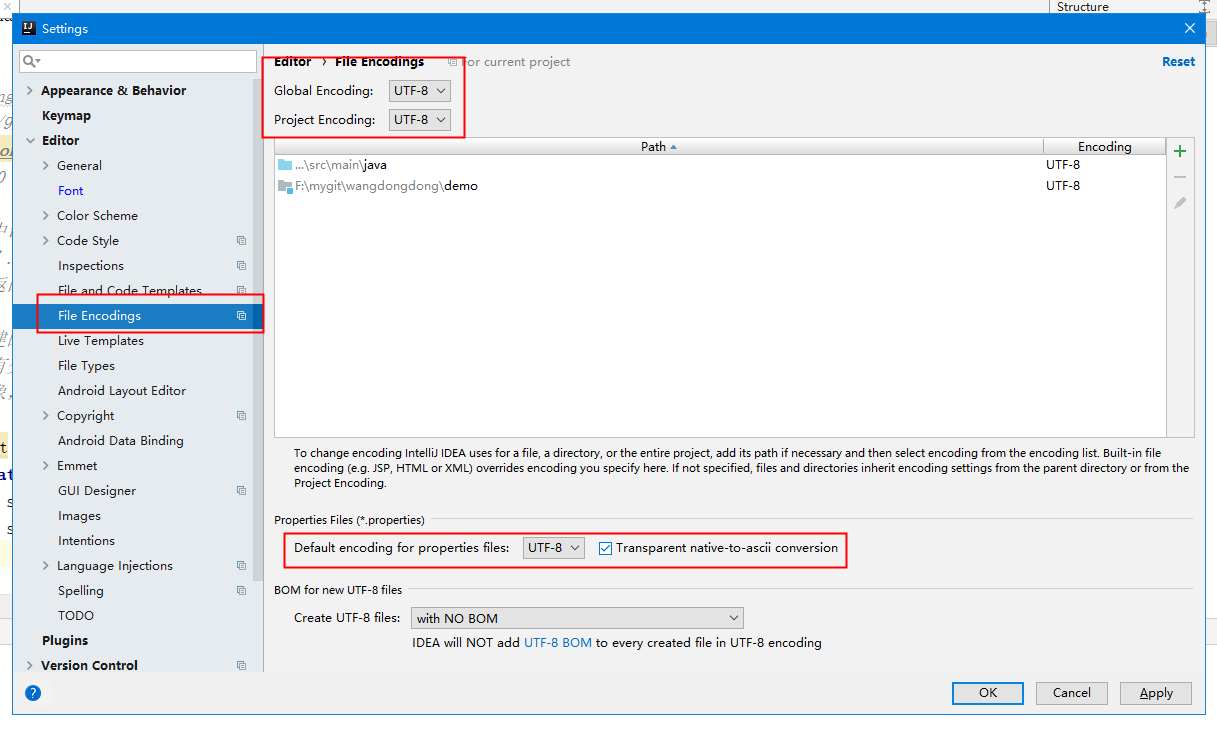Select File Encodings in the tree

click(x=99, y=316)
